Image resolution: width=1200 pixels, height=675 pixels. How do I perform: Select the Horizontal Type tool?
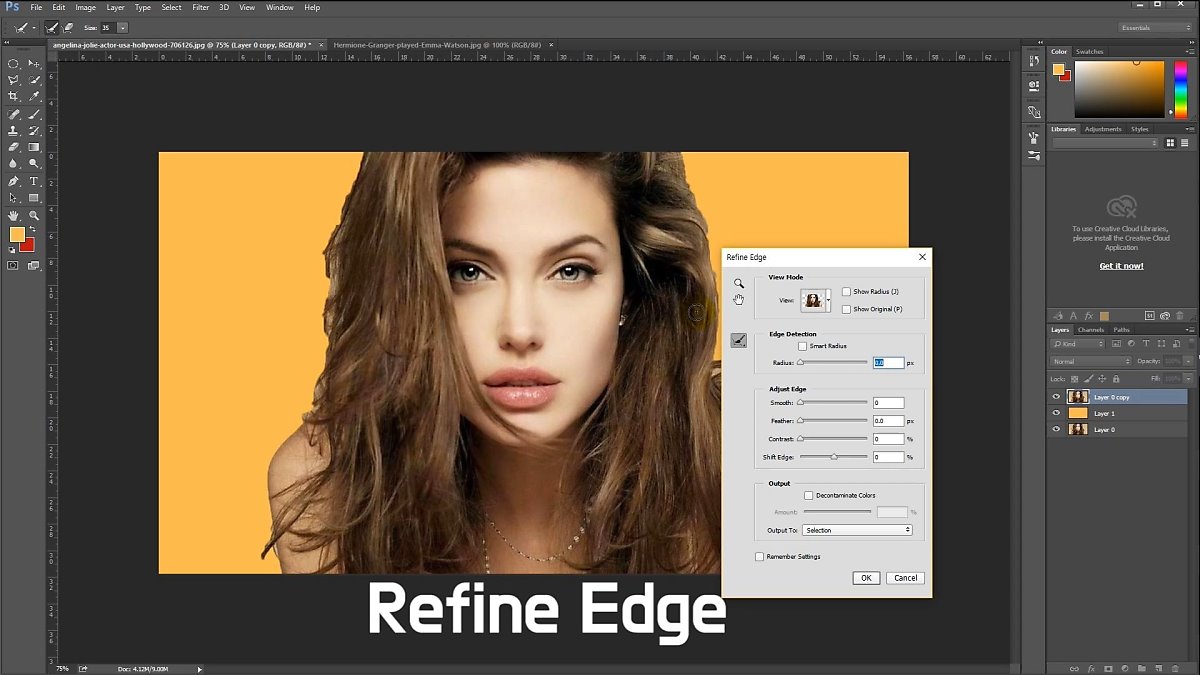tap(34, 181)
